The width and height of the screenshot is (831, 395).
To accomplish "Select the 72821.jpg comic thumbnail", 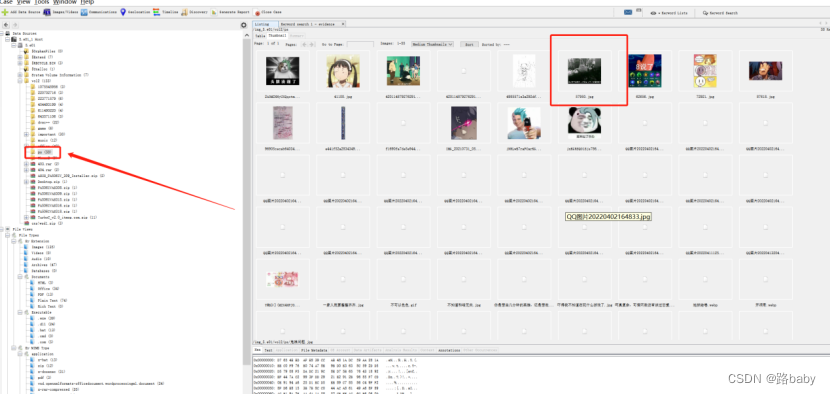I will click(x=705, y=71).
